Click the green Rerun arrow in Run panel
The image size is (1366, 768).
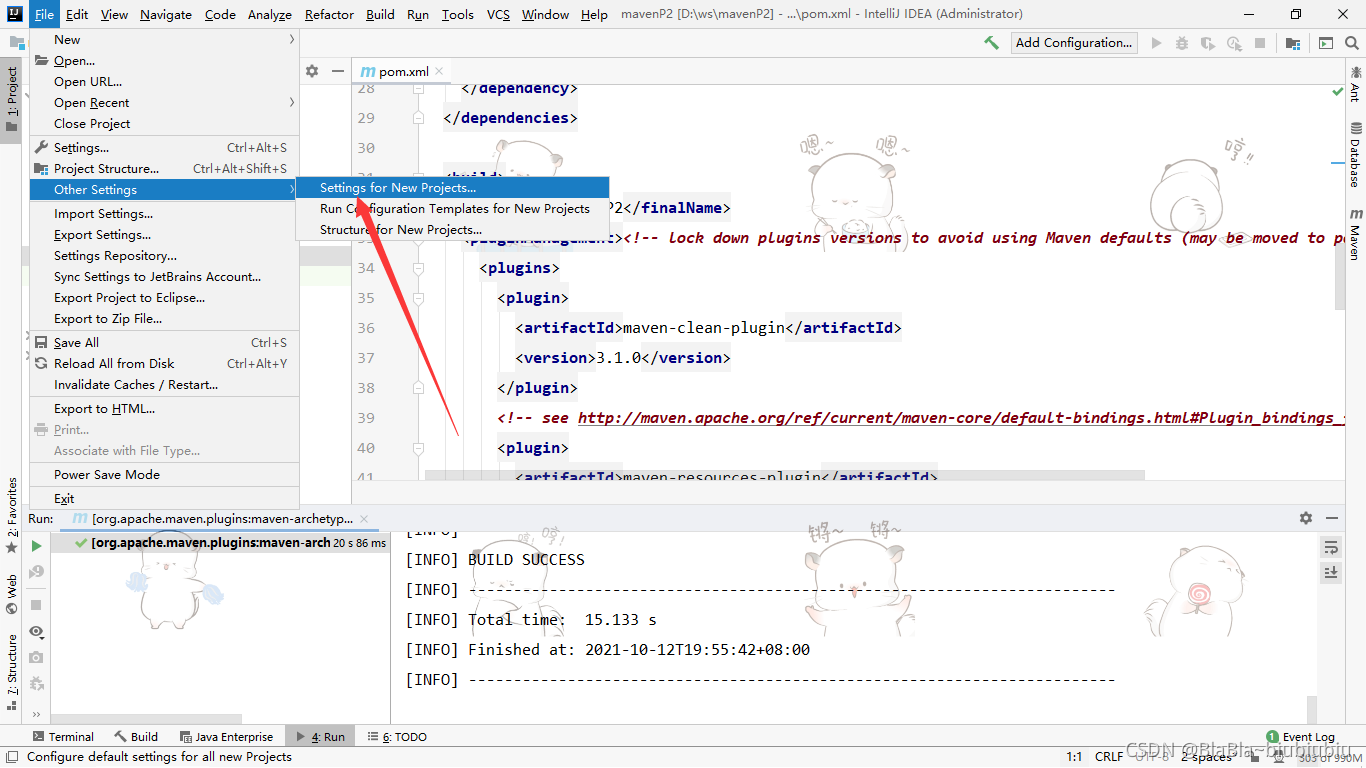[36, 546]
